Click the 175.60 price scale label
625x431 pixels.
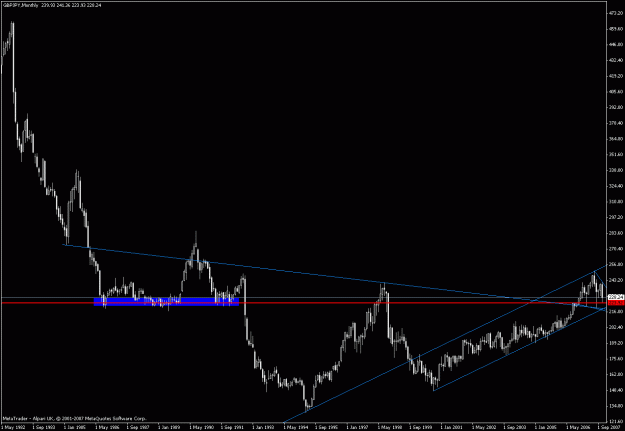click(x=616, y=358)
